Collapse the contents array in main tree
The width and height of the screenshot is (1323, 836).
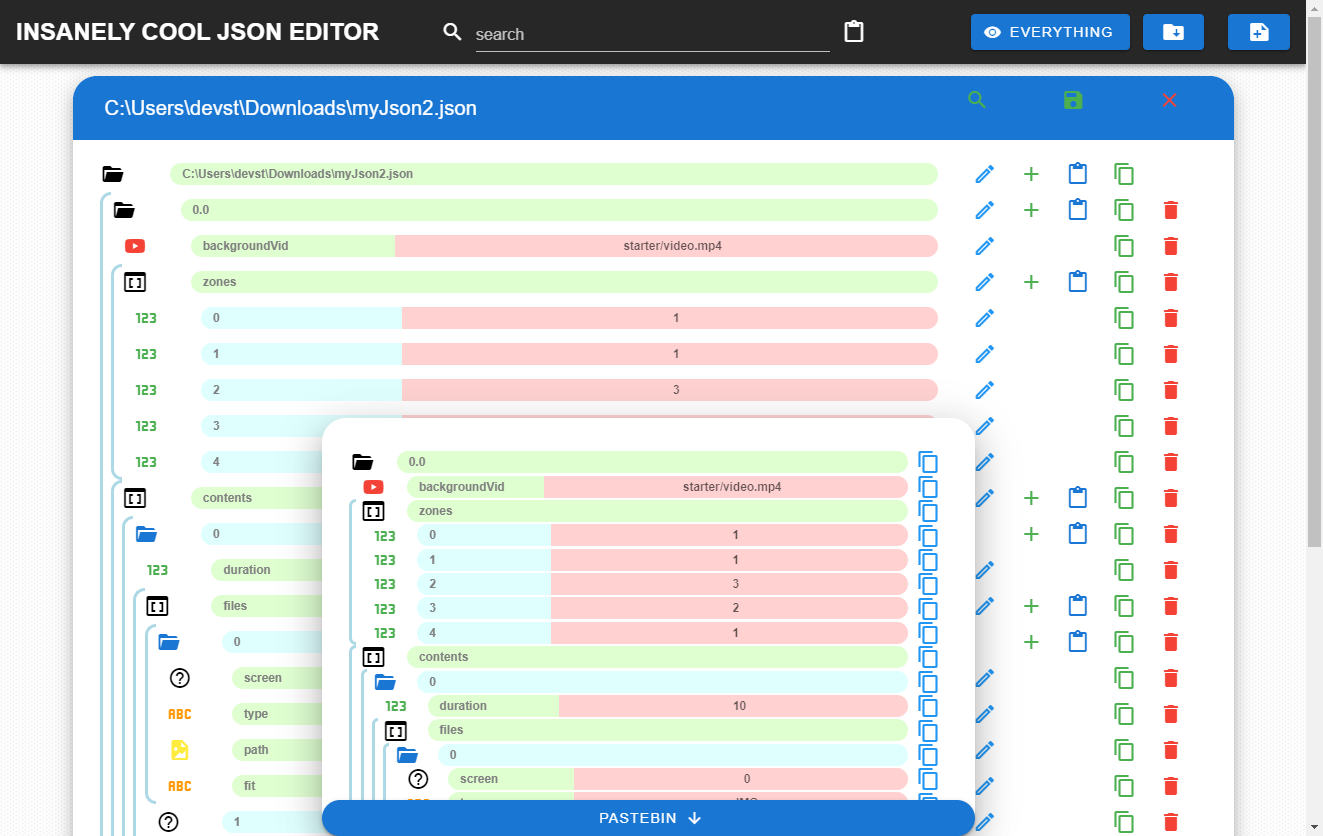[135, 498]
